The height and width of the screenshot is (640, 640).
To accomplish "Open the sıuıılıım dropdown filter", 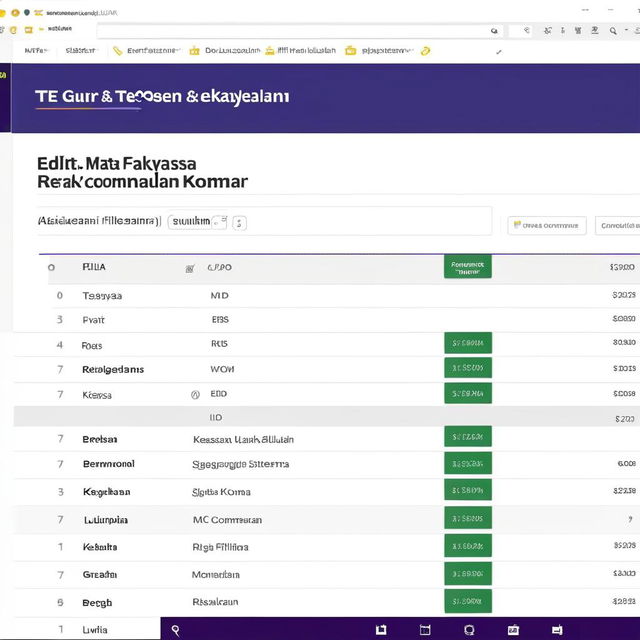I will 197,222.
